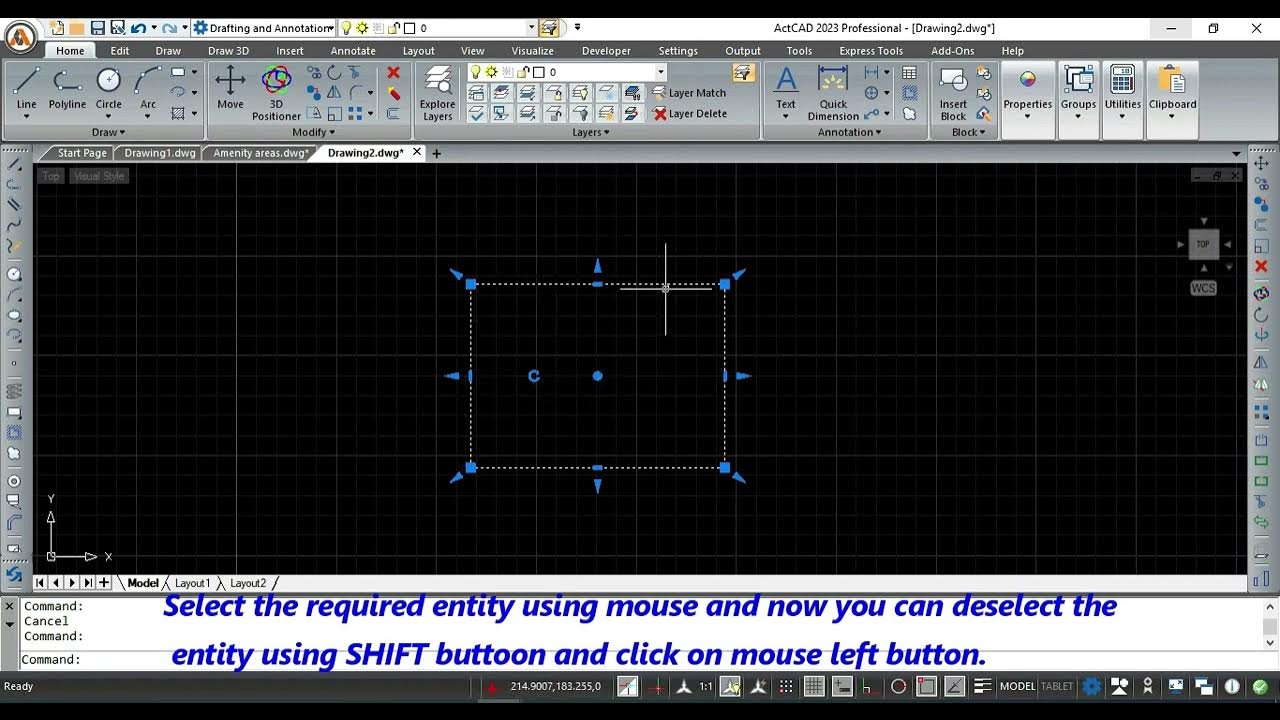Screen dimensions: 1280x720
Task: Expand the Annotation panel
Action: pyautogui.click(x=849, y=132)
